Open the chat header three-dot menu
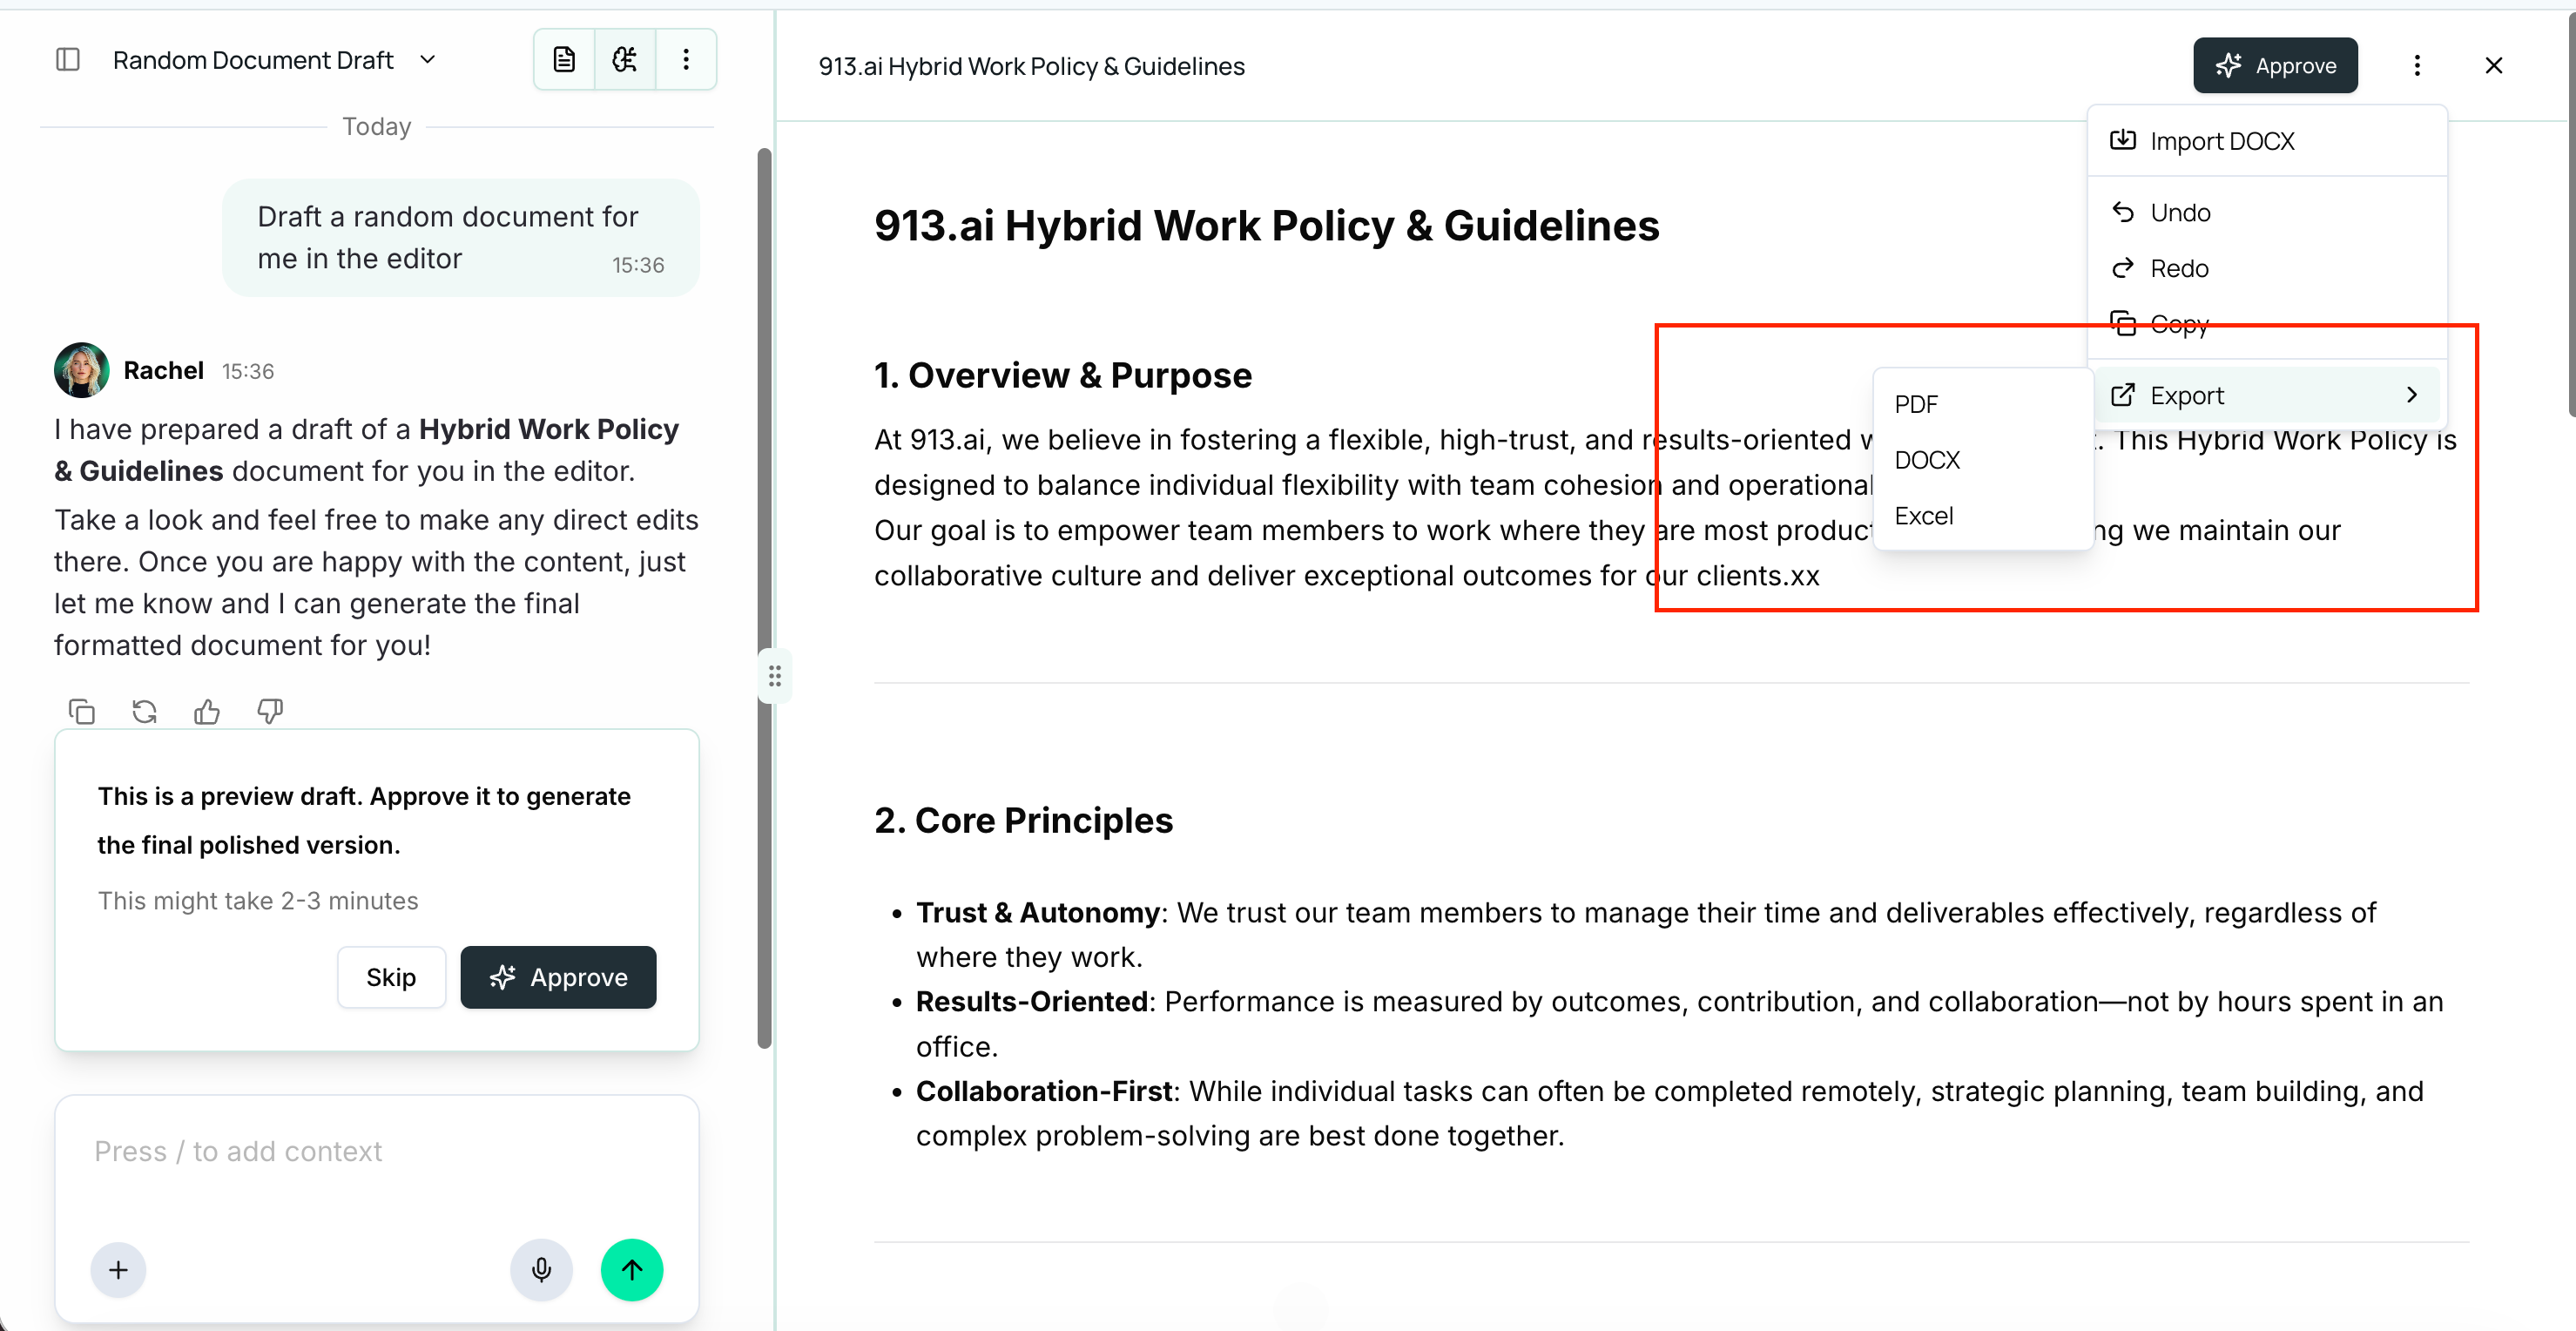The height and width of the screenshot is (1331, 2576). click(x=686, y=60)
